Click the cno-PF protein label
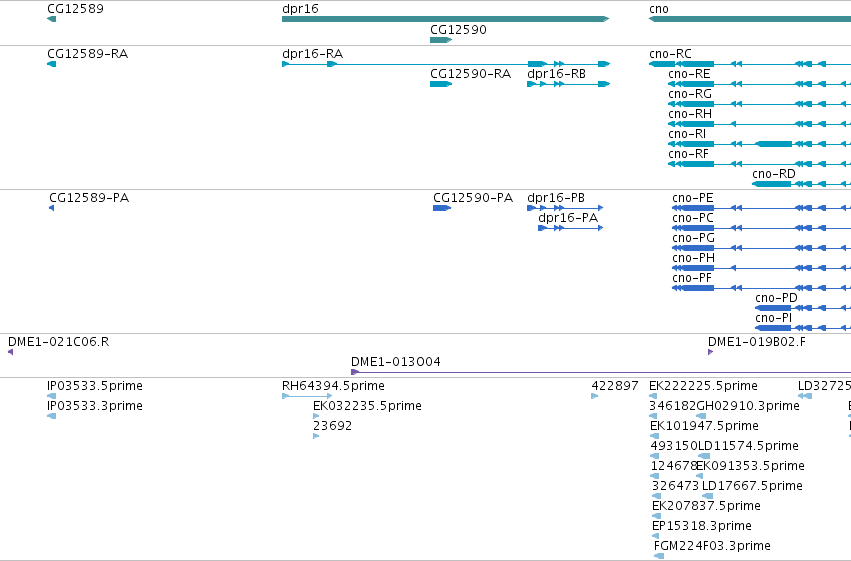This screenshot has height=561, width=851. click(x=692, y=278)
